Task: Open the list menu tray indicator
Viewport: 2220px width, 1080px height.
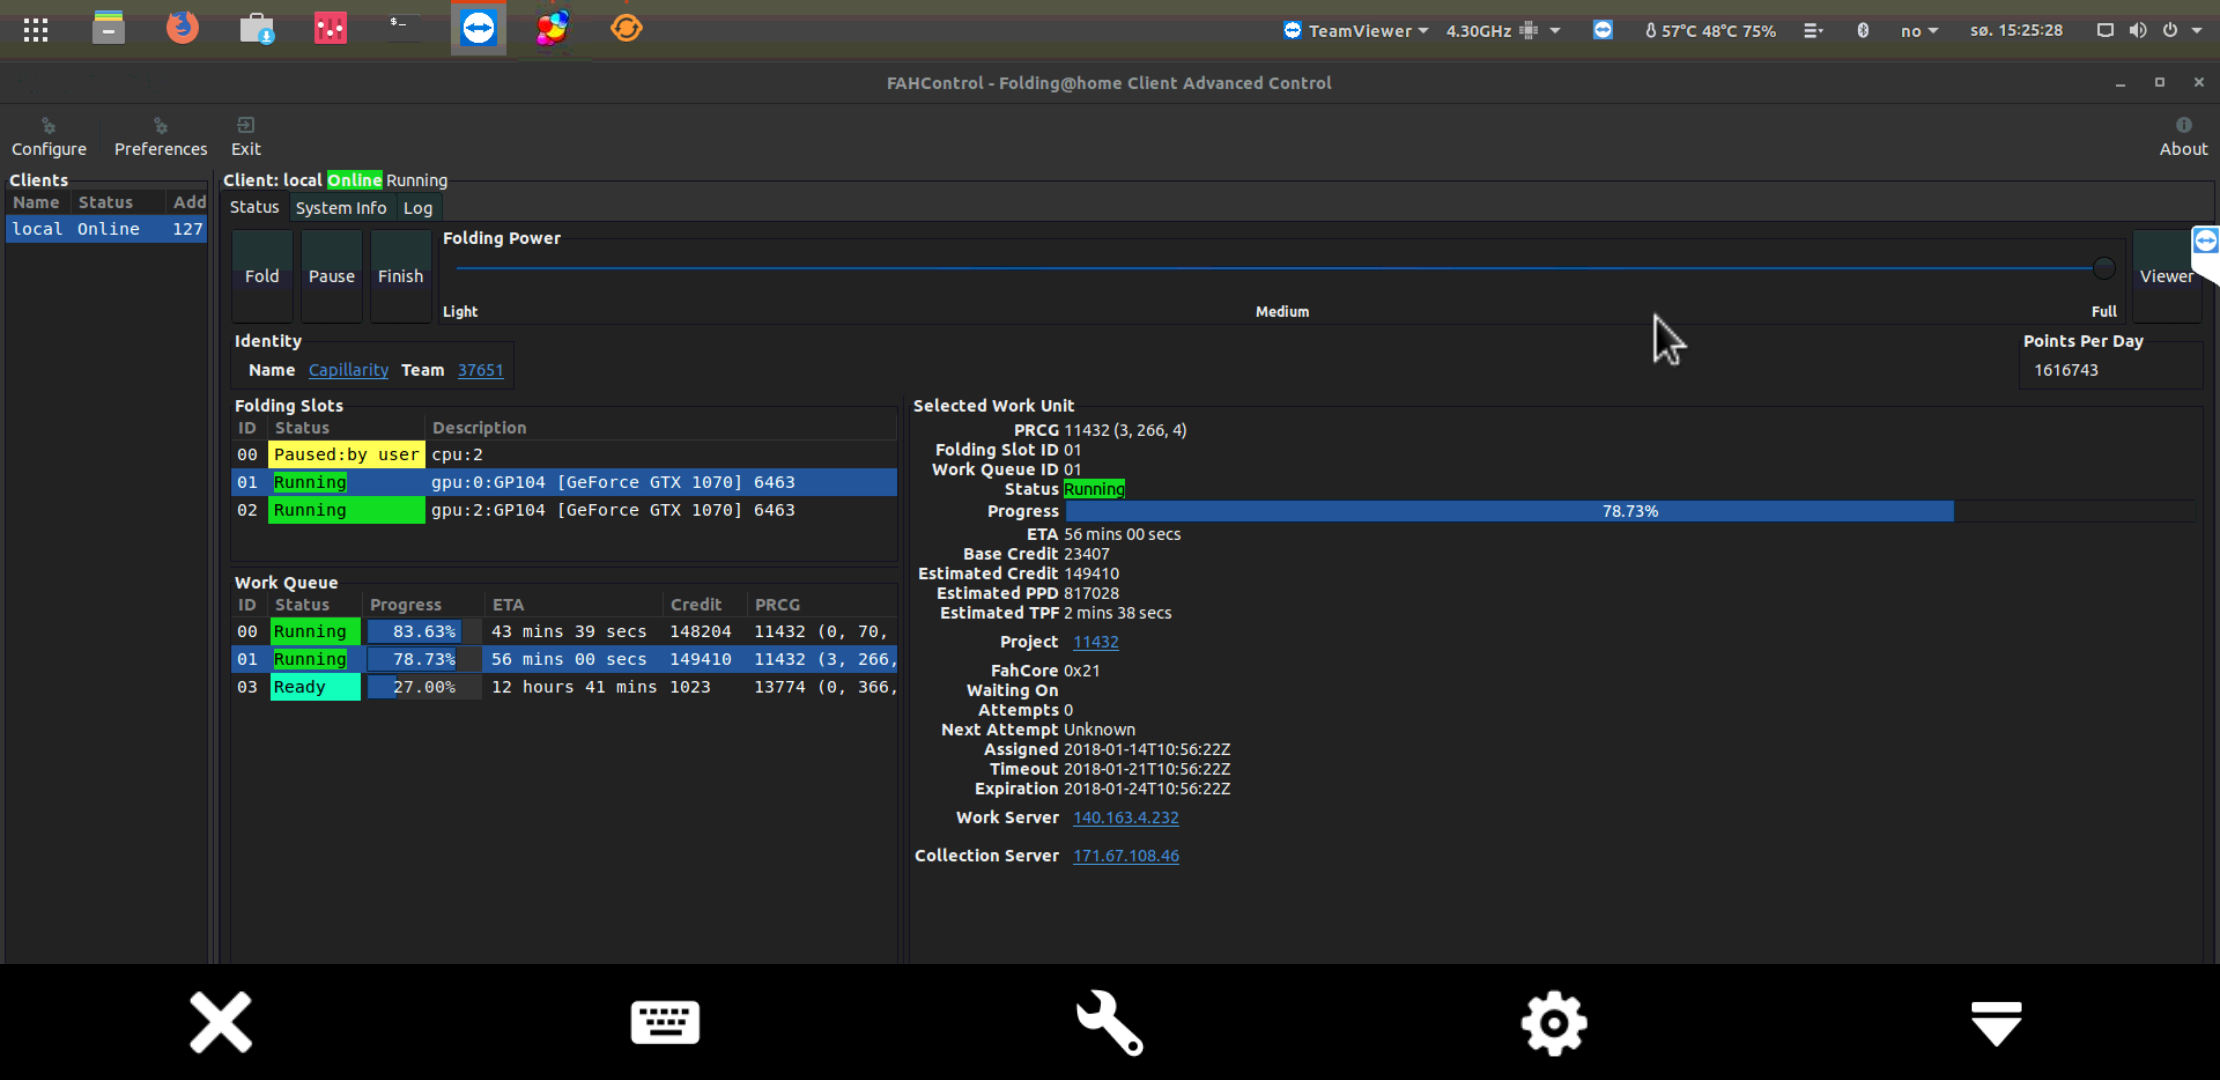Action: click(x=1813, y=30)
